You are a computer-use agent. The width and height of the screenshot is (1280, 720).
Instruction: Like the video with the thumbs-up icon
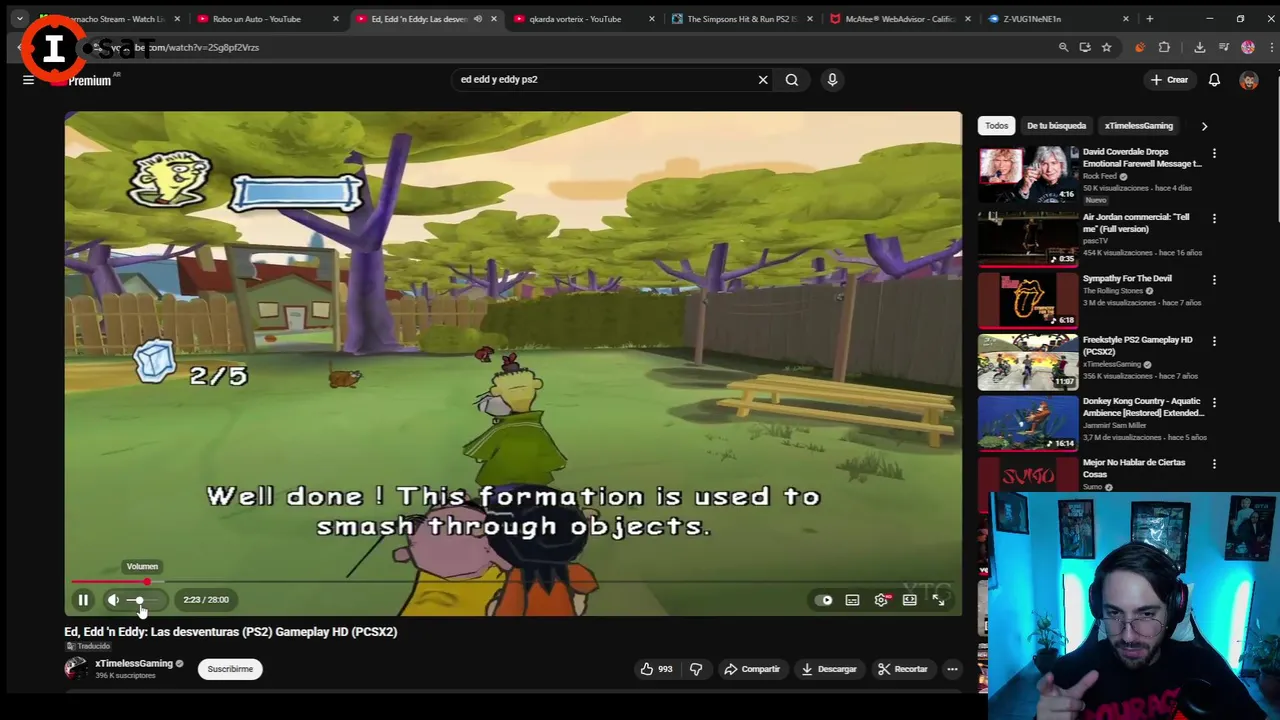point(656,669)
